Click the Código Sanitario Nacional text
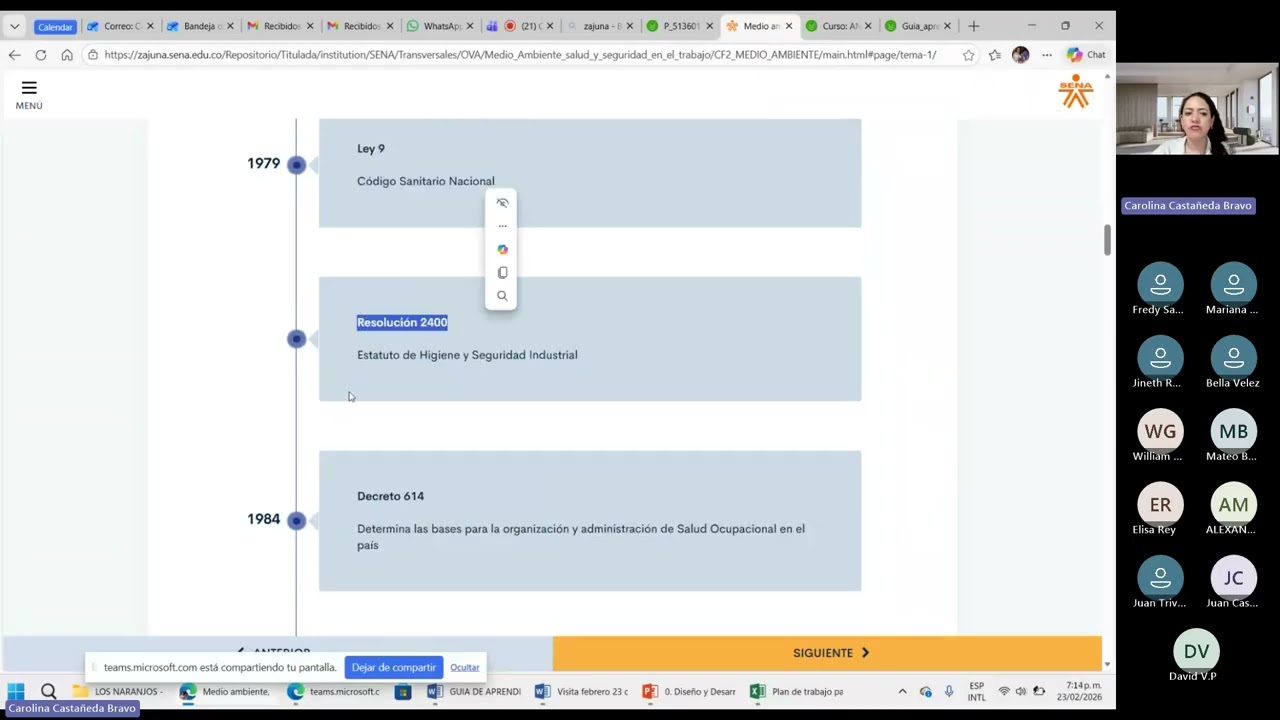Screen dimensions: 1280x720 tap(426, 181)
